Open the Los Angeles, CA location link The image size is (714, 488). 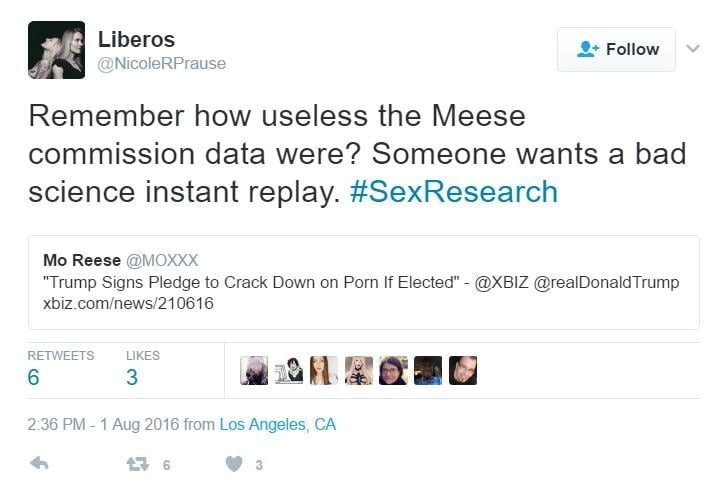click(278, 424)
